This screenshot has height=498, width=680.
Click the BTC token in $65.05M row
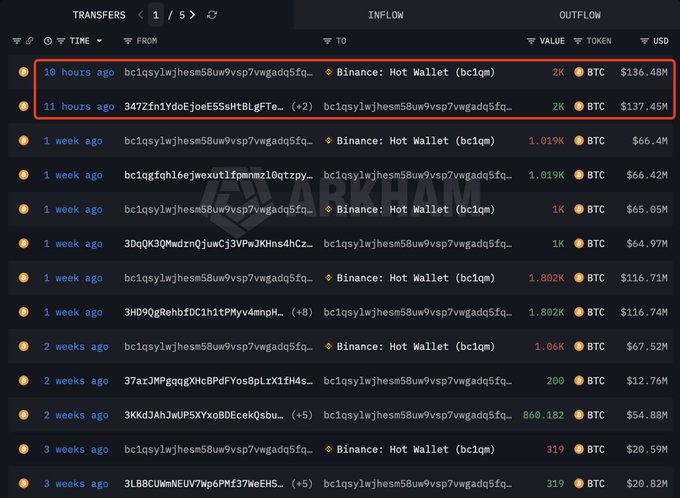click(589, 209)
